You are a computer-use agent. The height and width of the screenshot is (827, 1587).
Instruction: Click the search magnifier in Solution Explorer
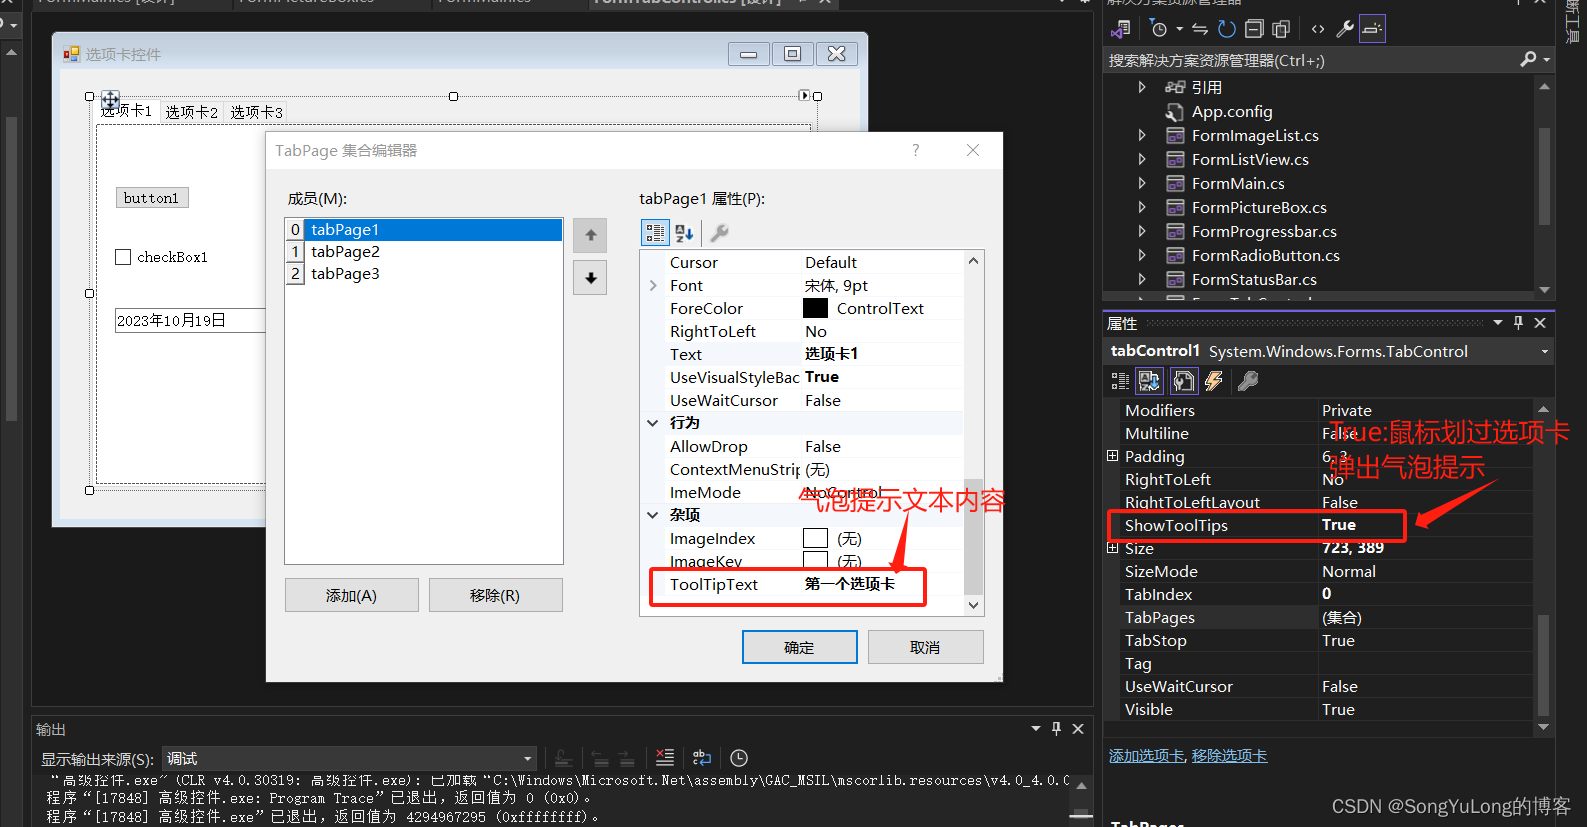[1528, 60]
